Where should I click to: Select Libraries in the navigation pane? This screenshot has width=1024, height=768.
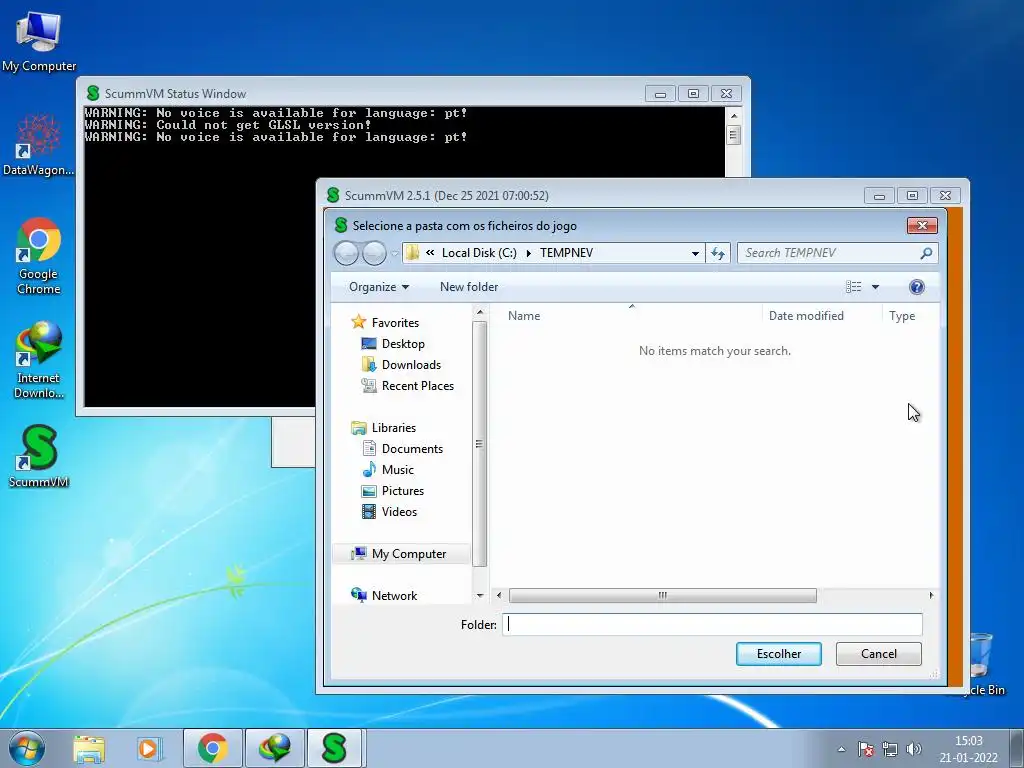pyautogui.click(x=393, y=428)
